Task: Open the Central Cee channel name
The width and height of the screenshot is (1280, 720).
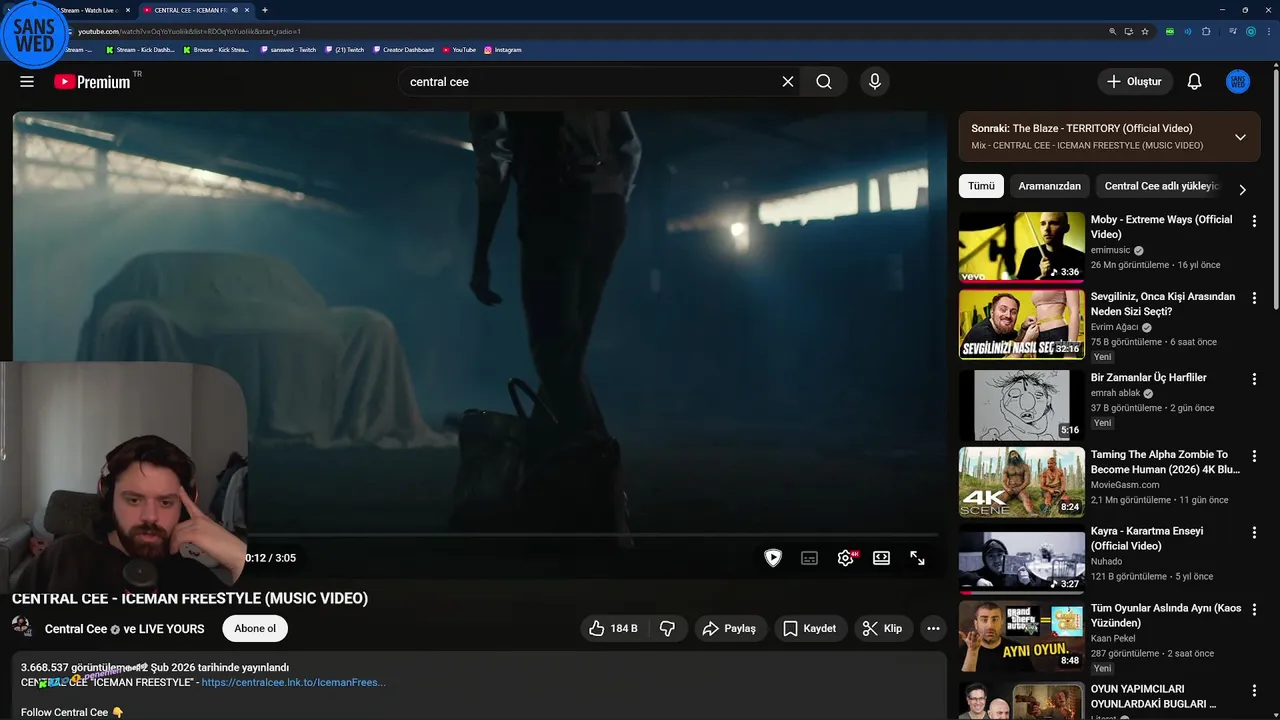Action: [x=76, y=629]
